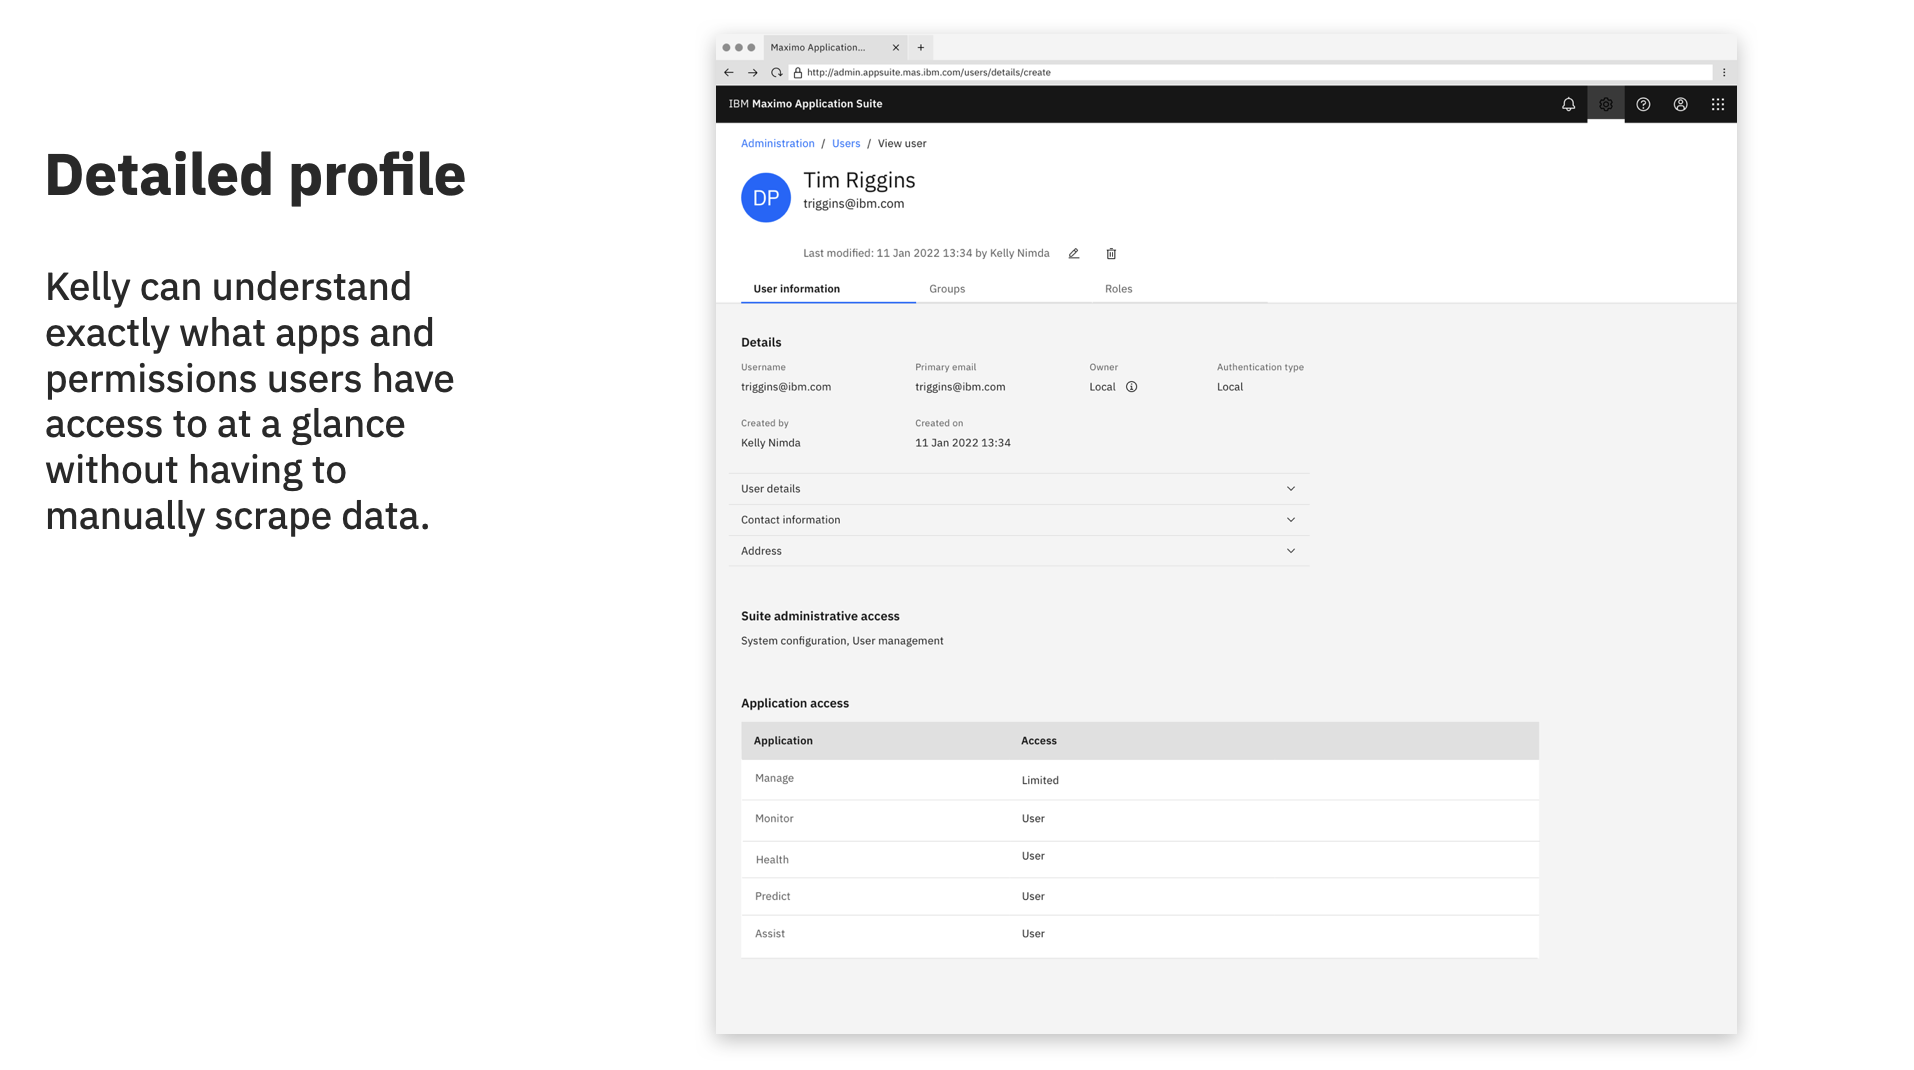Click the Last modified timestamp text
1914x1070 pixels.
coord(925,254)
